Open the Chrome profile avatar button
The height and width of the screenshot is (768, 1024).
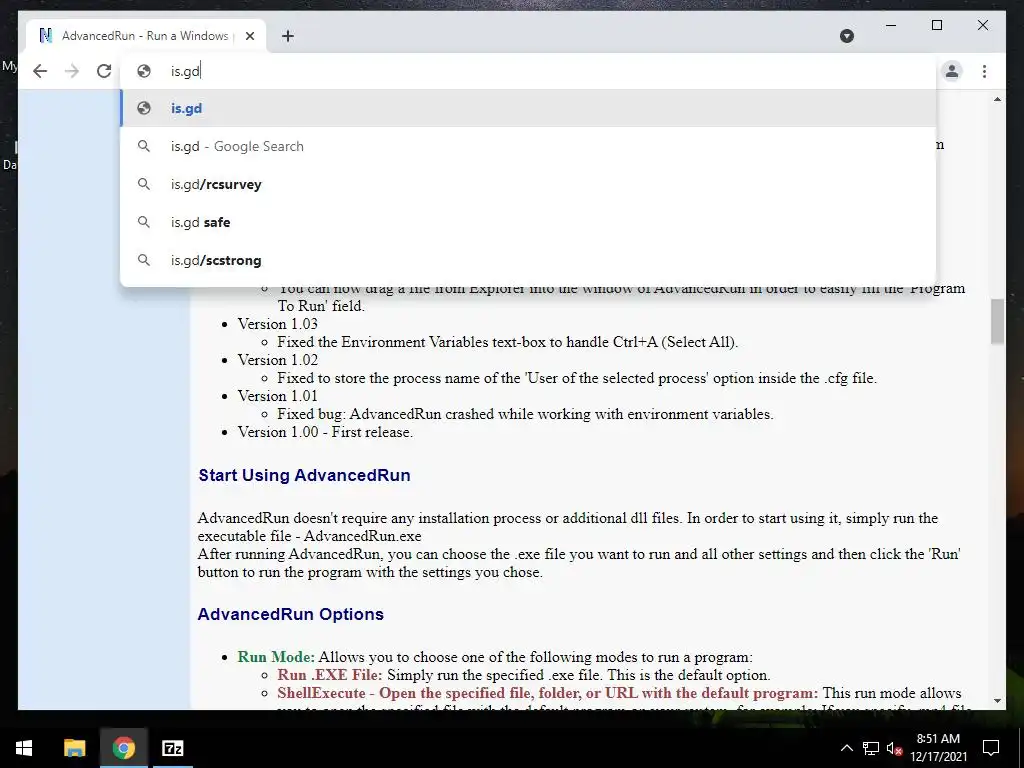[952, 71]
